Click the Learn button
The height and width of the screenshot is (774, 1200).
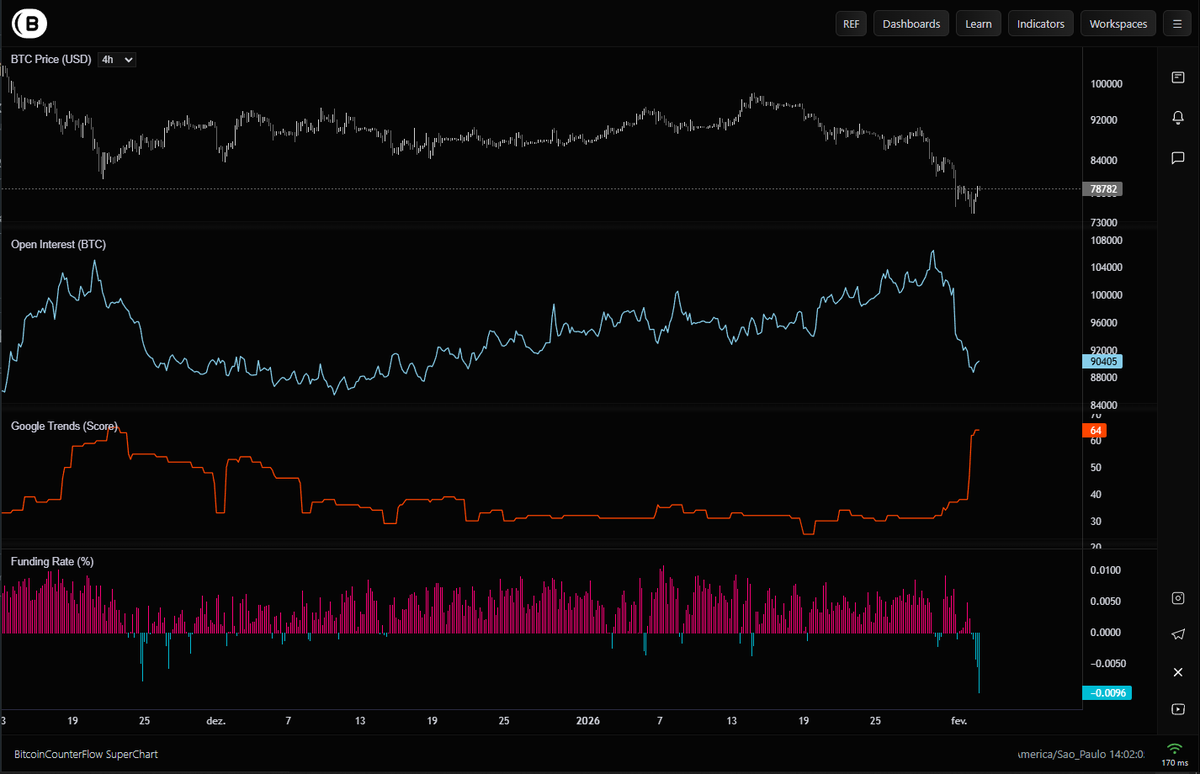[x=978, y=23]
